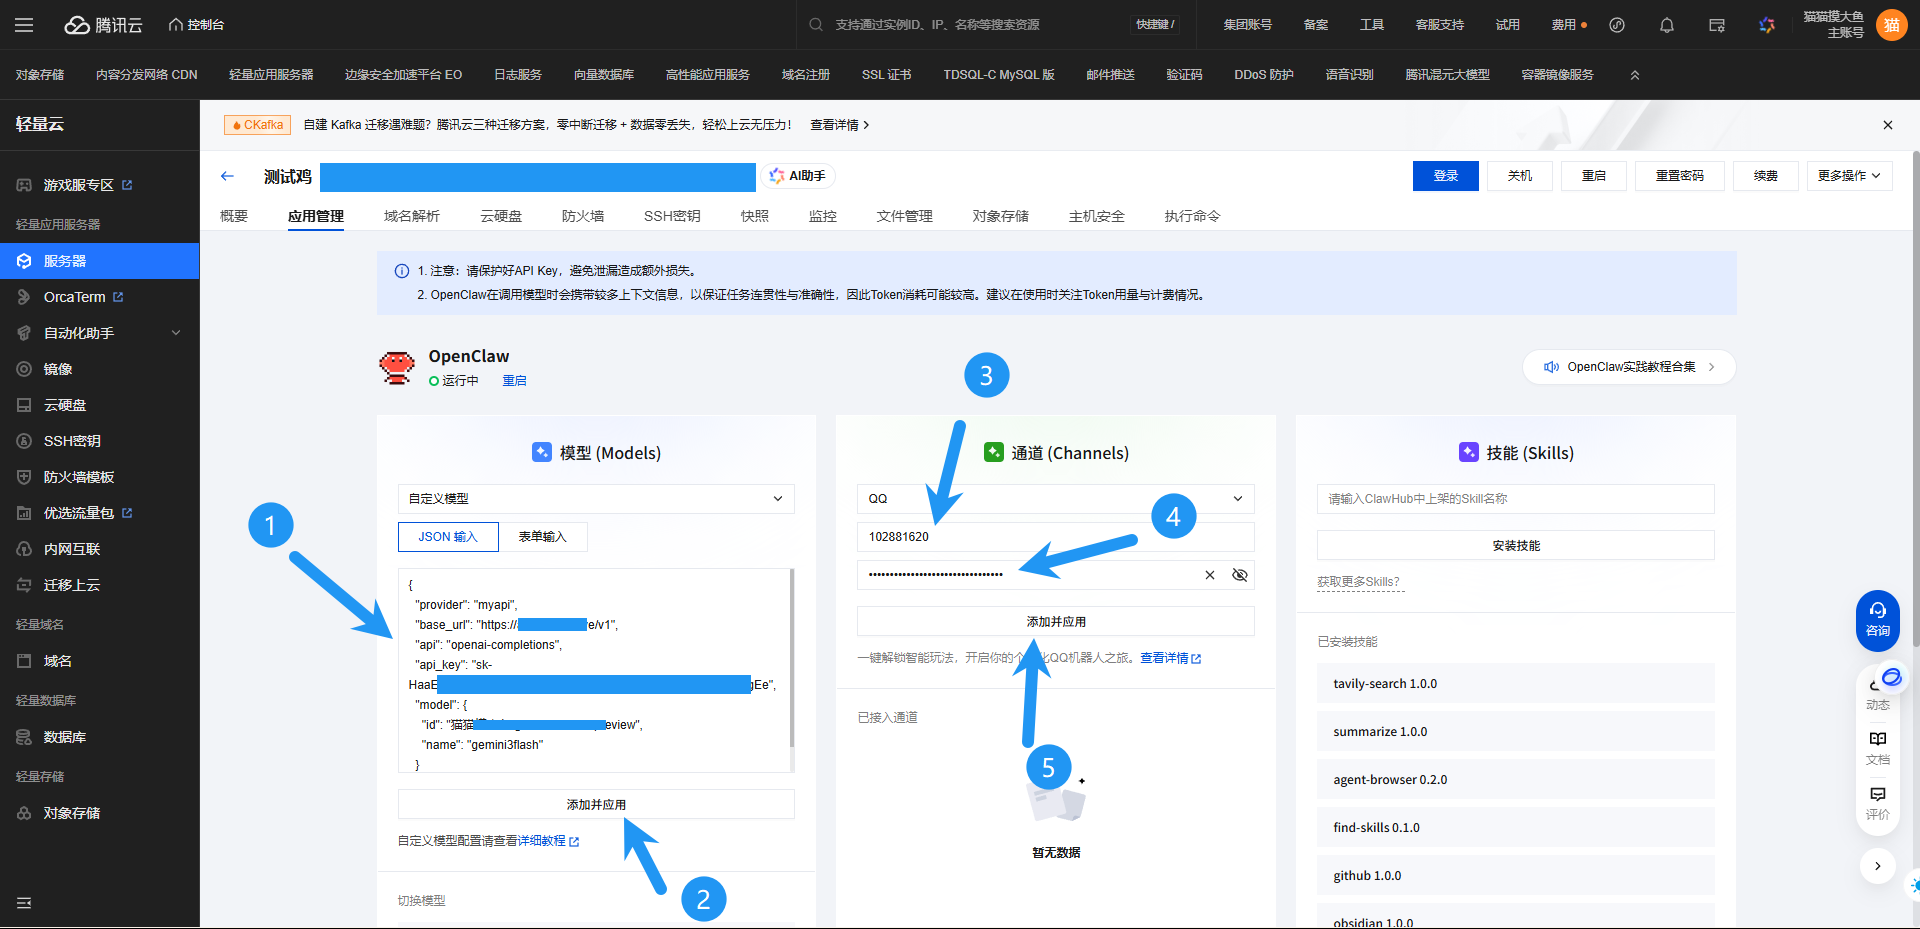
Task: Expand the QQ channel dropdown
Action: pyautogui.click(x=1055, y=499)
